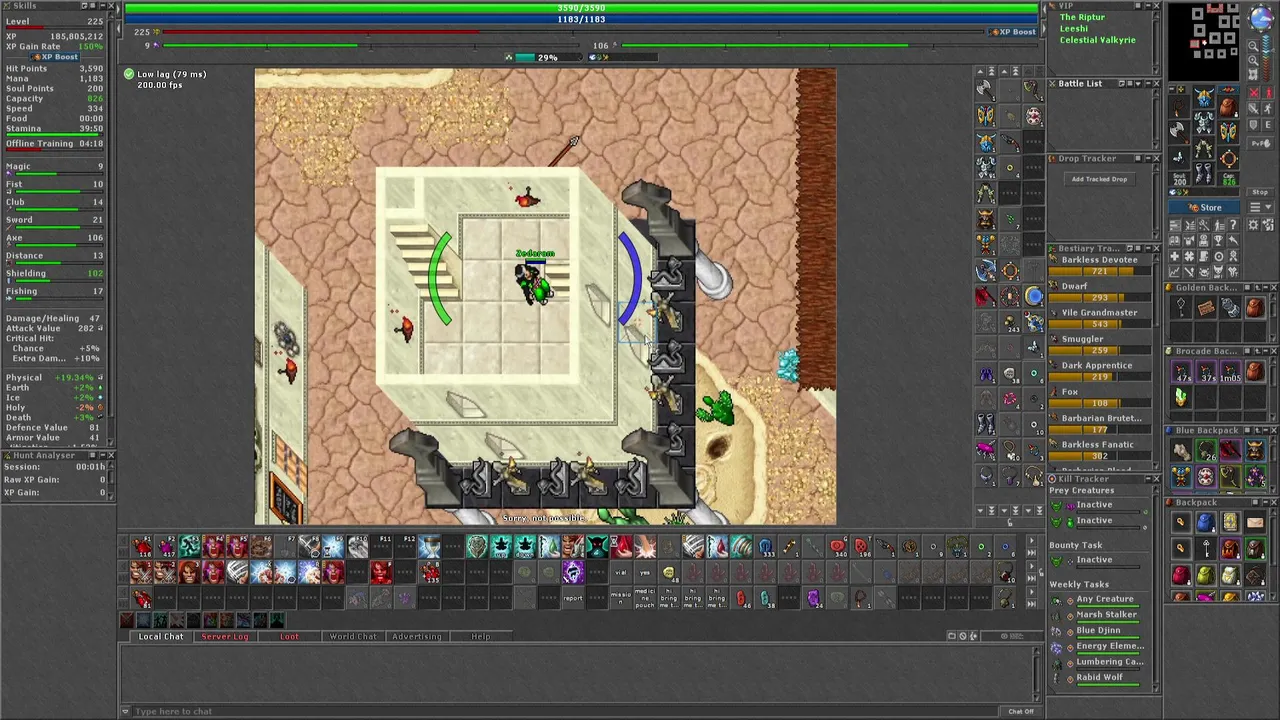Screen dimensions: 1280x720
Task: Open the options dropdown menu below Stop
Action: (x=1259, y=207)
